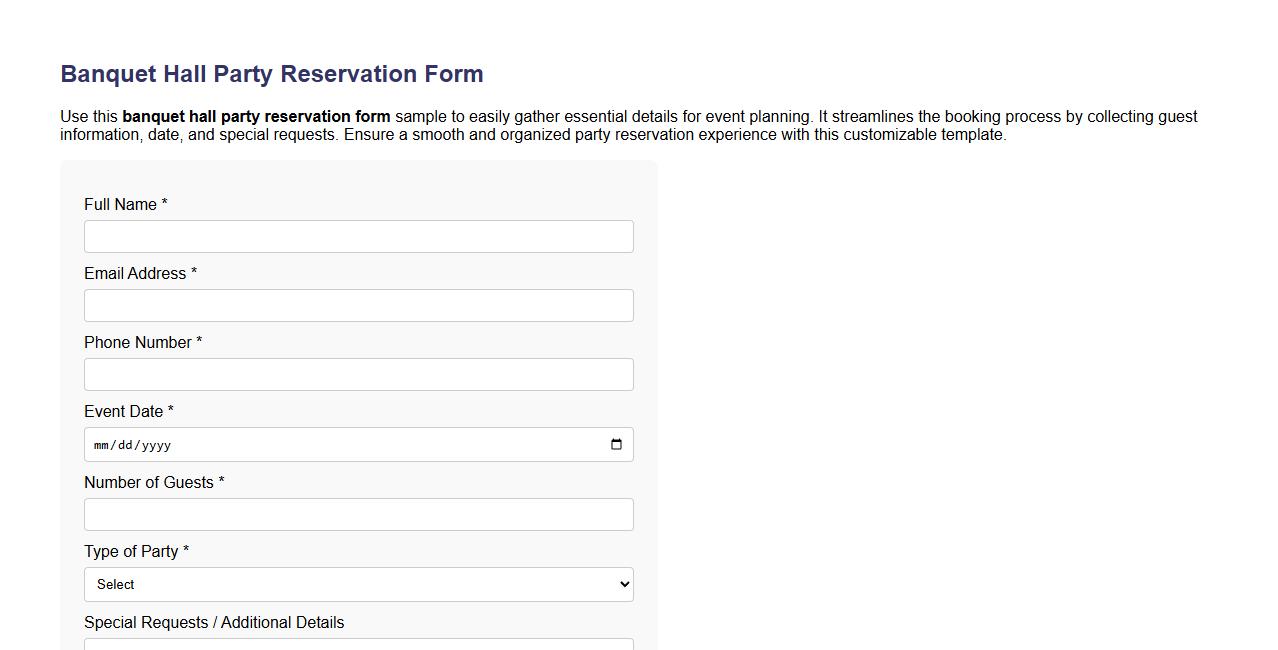Select the banquet hall form heading

(x=271, y=73)
